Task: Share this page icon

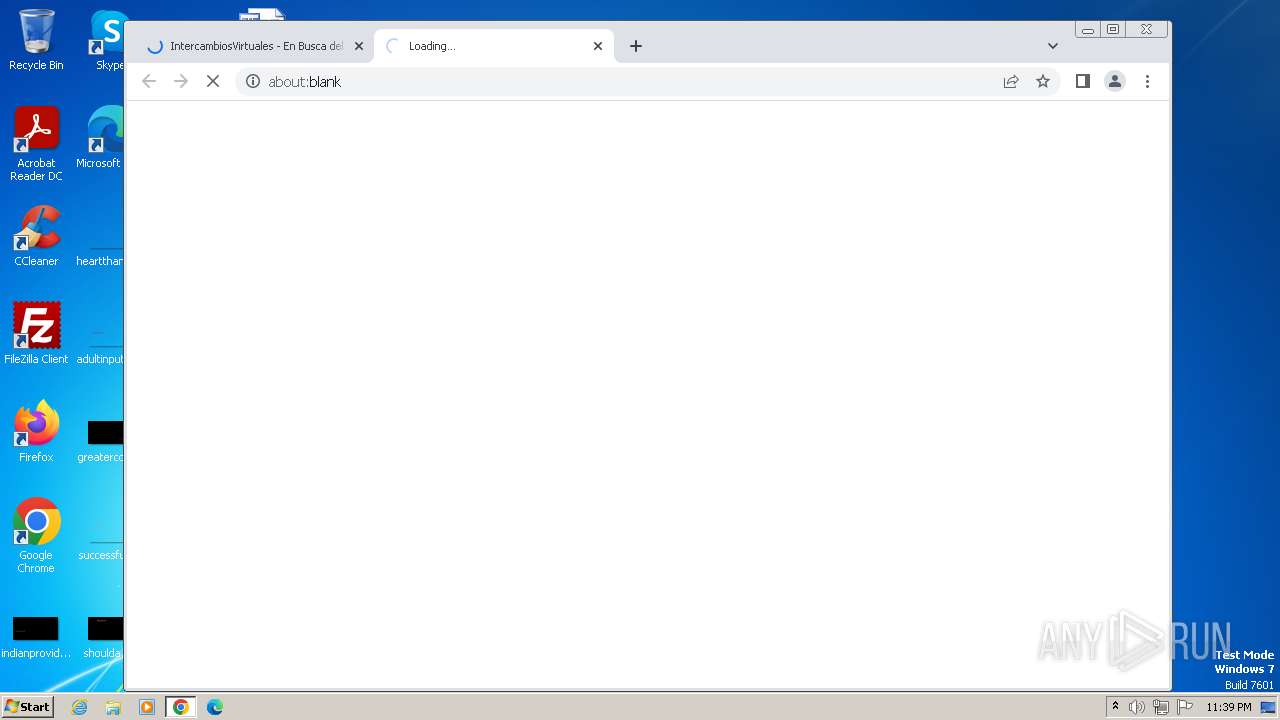Action: pyautogui.click(x=1011, y=81)
